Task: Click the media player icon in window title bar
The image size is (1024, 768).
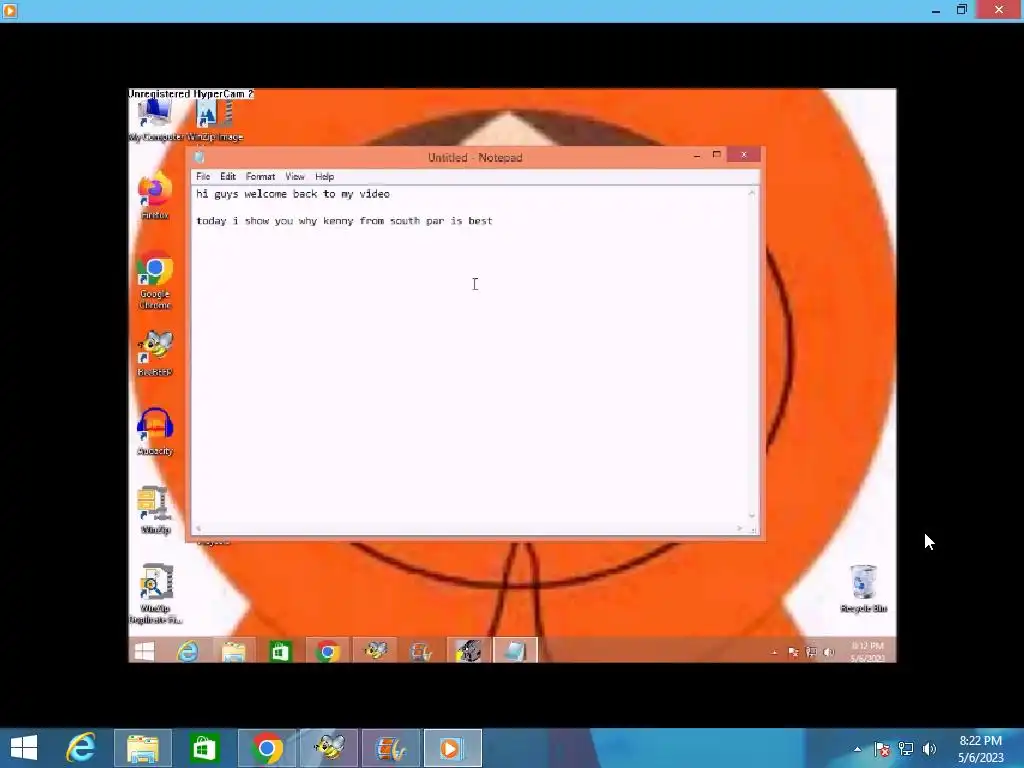Action: [x=10, y=10]
